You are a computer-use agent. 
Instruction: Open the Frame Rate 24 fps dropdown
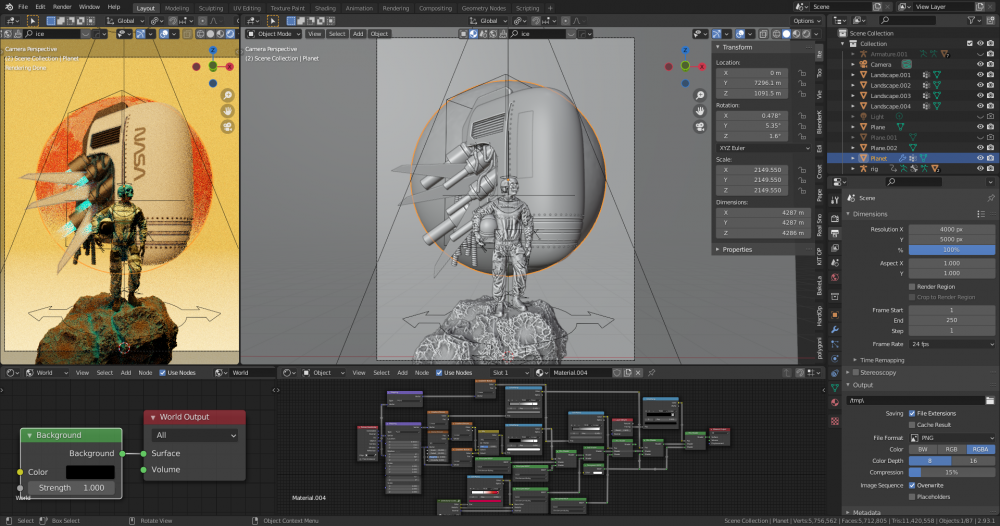[952, 344]
